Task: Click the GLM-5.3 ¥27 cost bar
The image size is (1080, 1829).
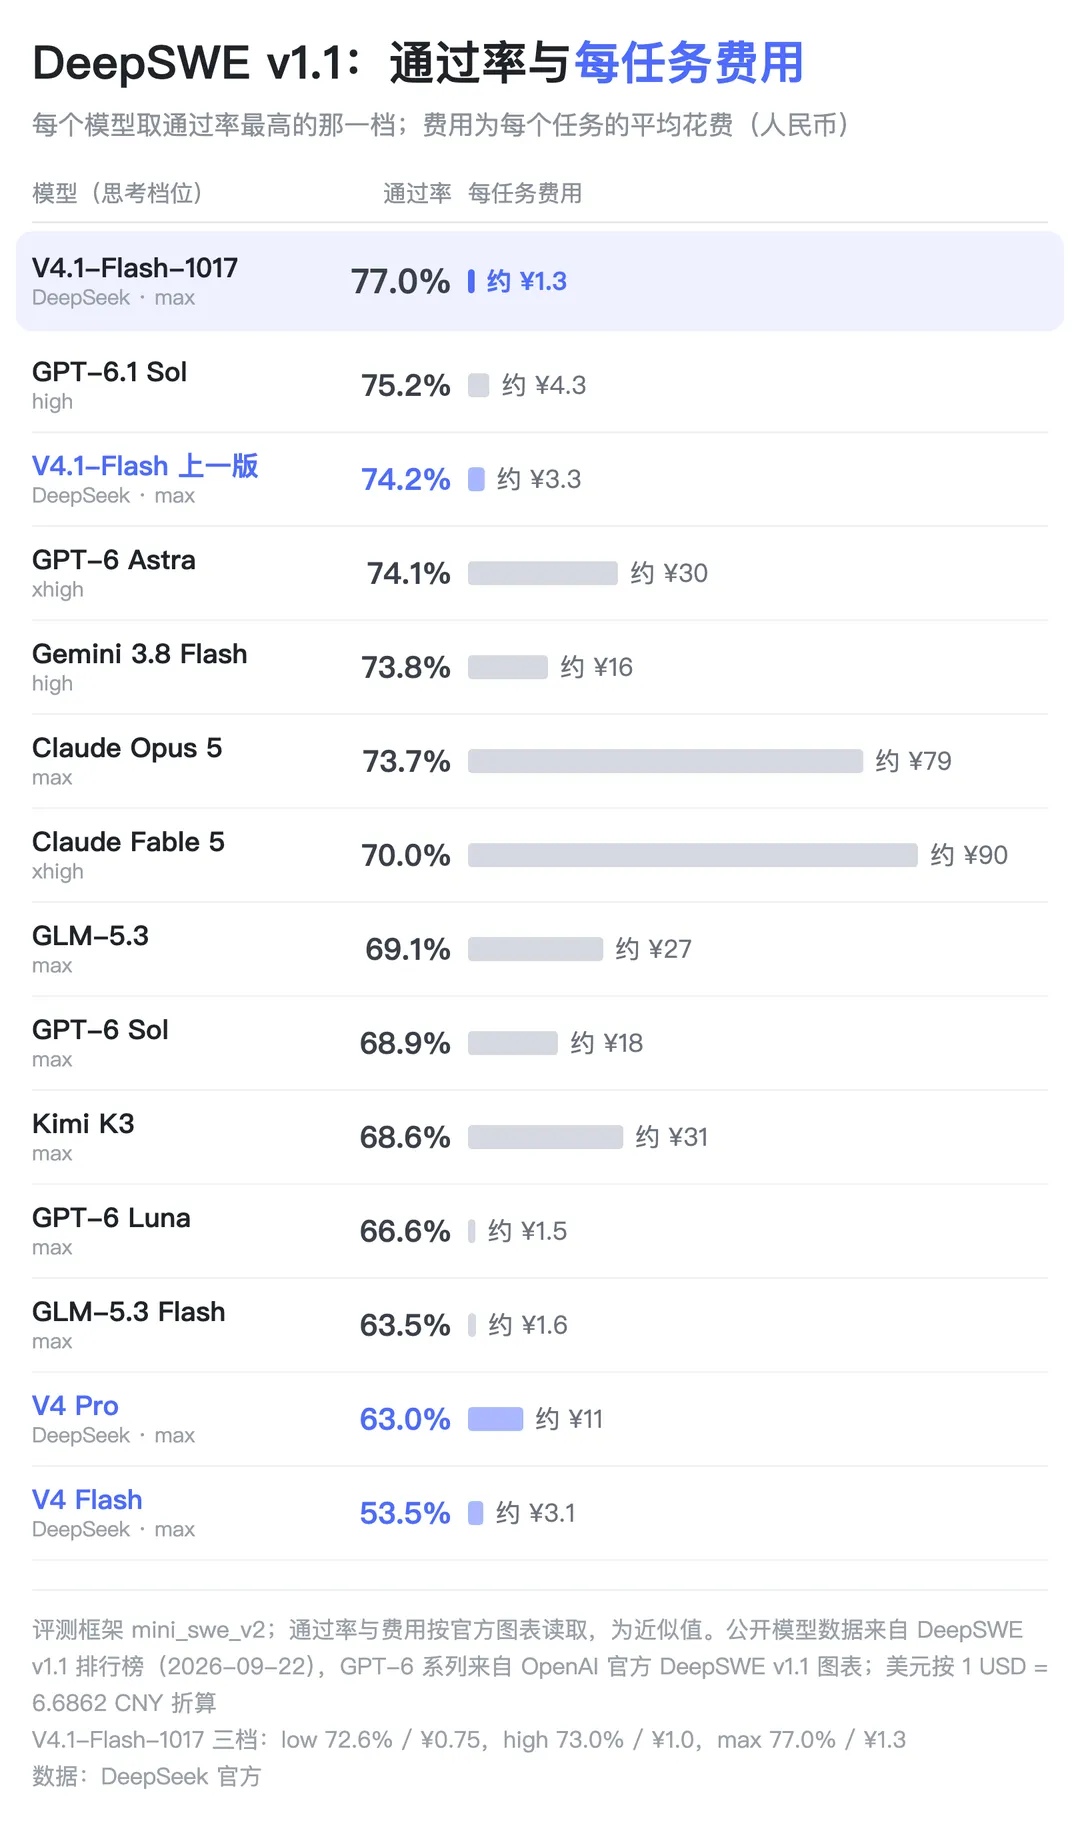Action: 535,949
